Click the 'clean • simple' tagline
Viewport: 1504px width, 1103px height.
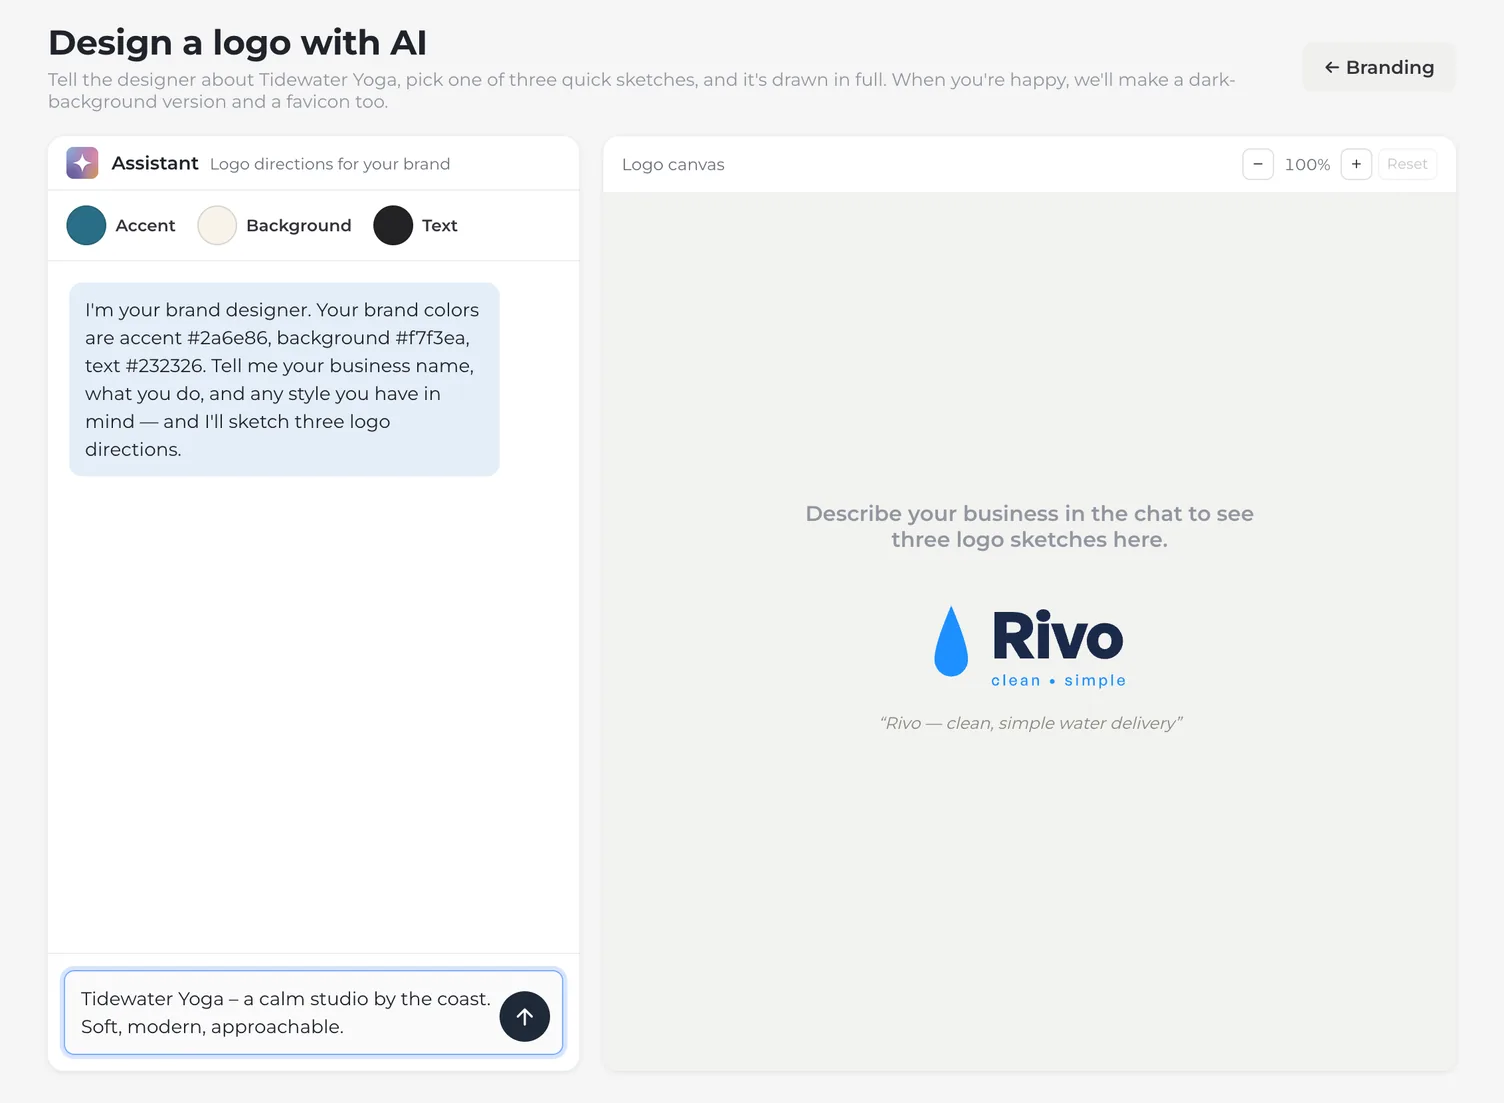click(1058, 680)
